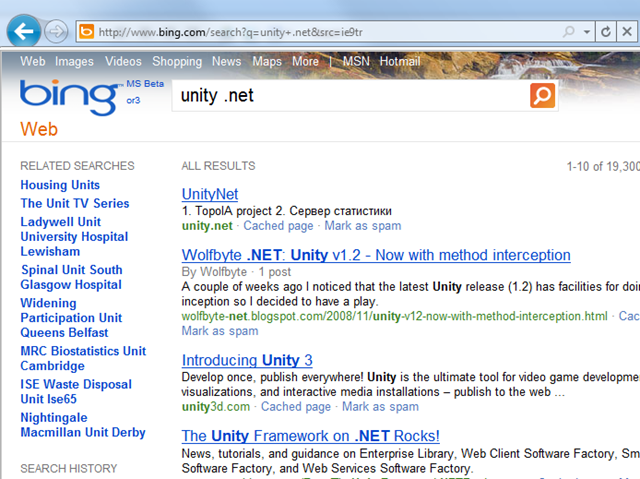This screenshot has height=479, width=640.
Task: Open related search 'Nightingale Macmillan Unit Derby'
Action: coord(83,425)
